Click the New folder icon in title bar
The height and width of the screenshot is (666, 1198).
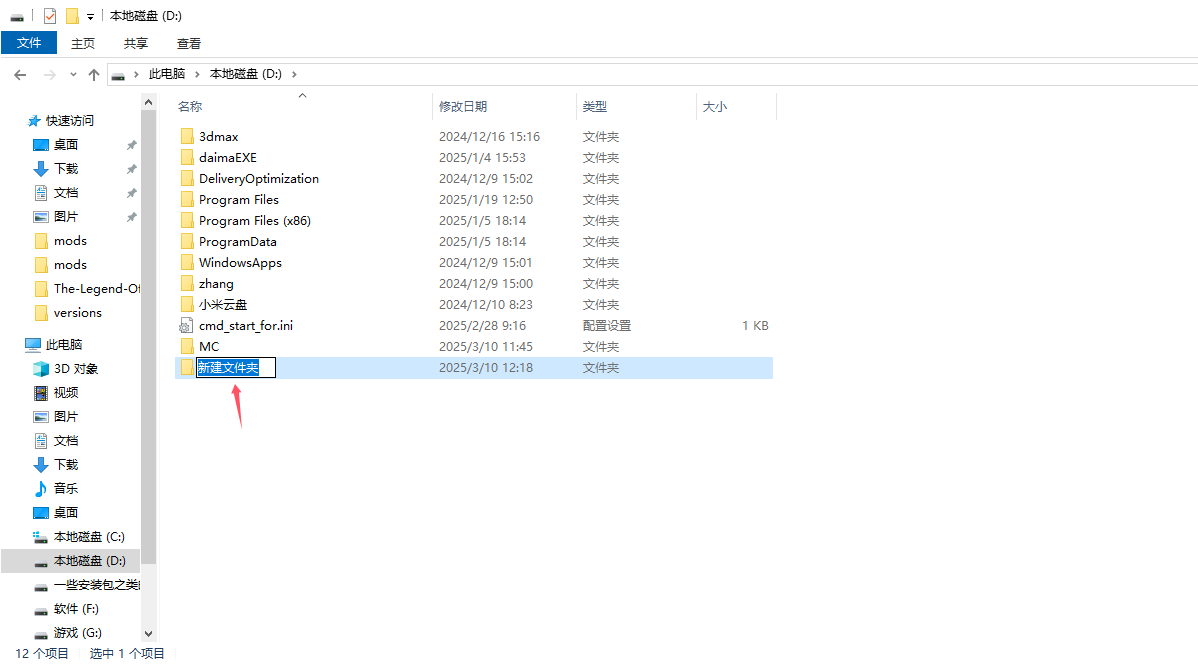click(72, 16)
